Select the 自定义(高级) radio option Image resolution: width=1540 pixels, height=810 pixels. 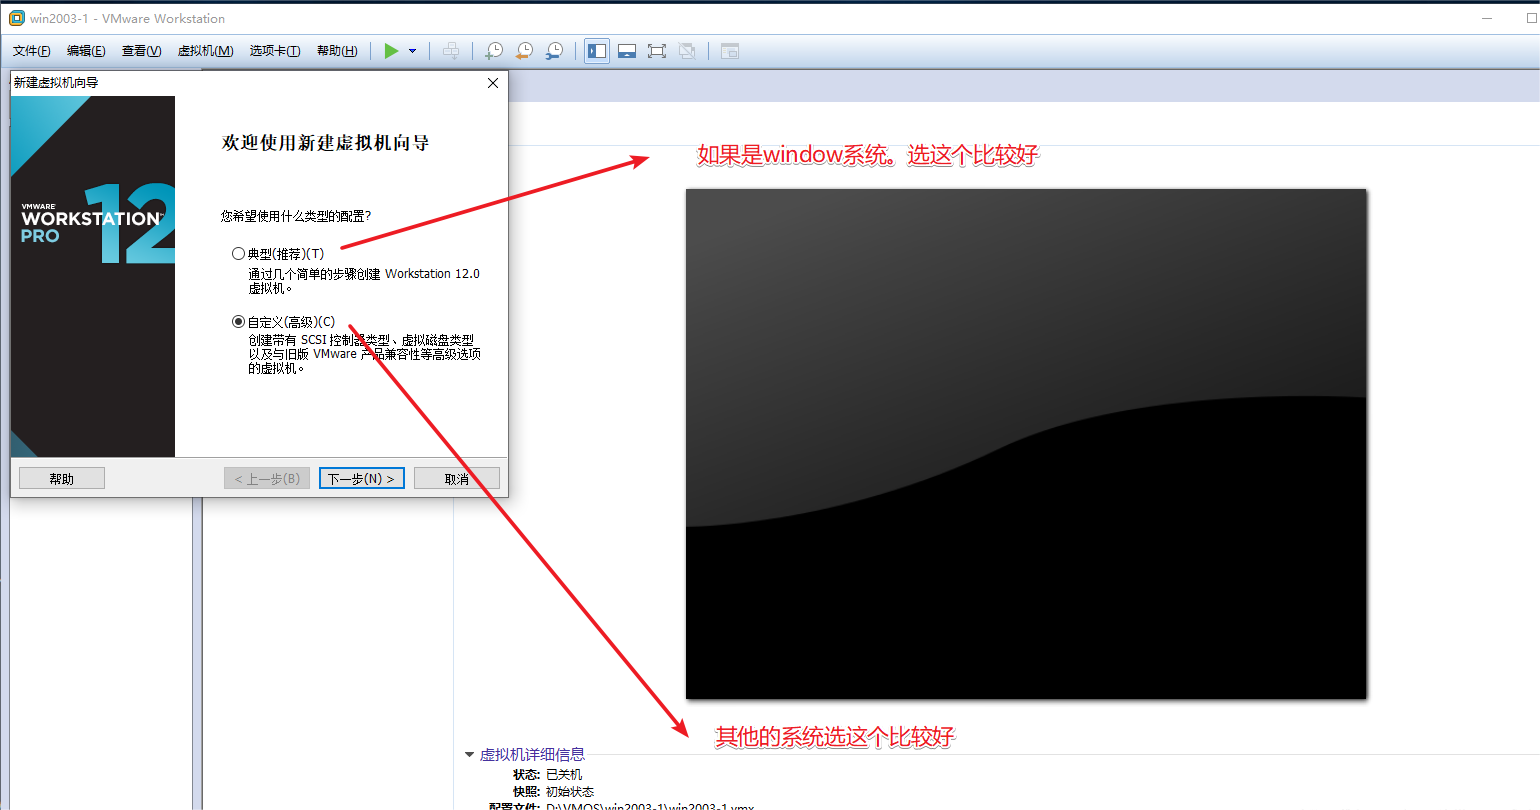(x=238, y=321)
